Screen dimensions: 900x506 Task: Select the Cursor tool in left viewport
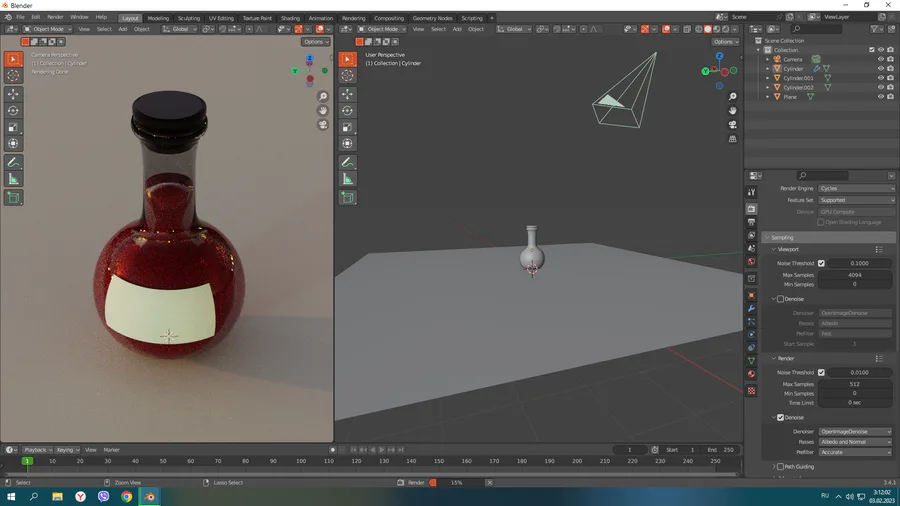(x=13, y=75)
